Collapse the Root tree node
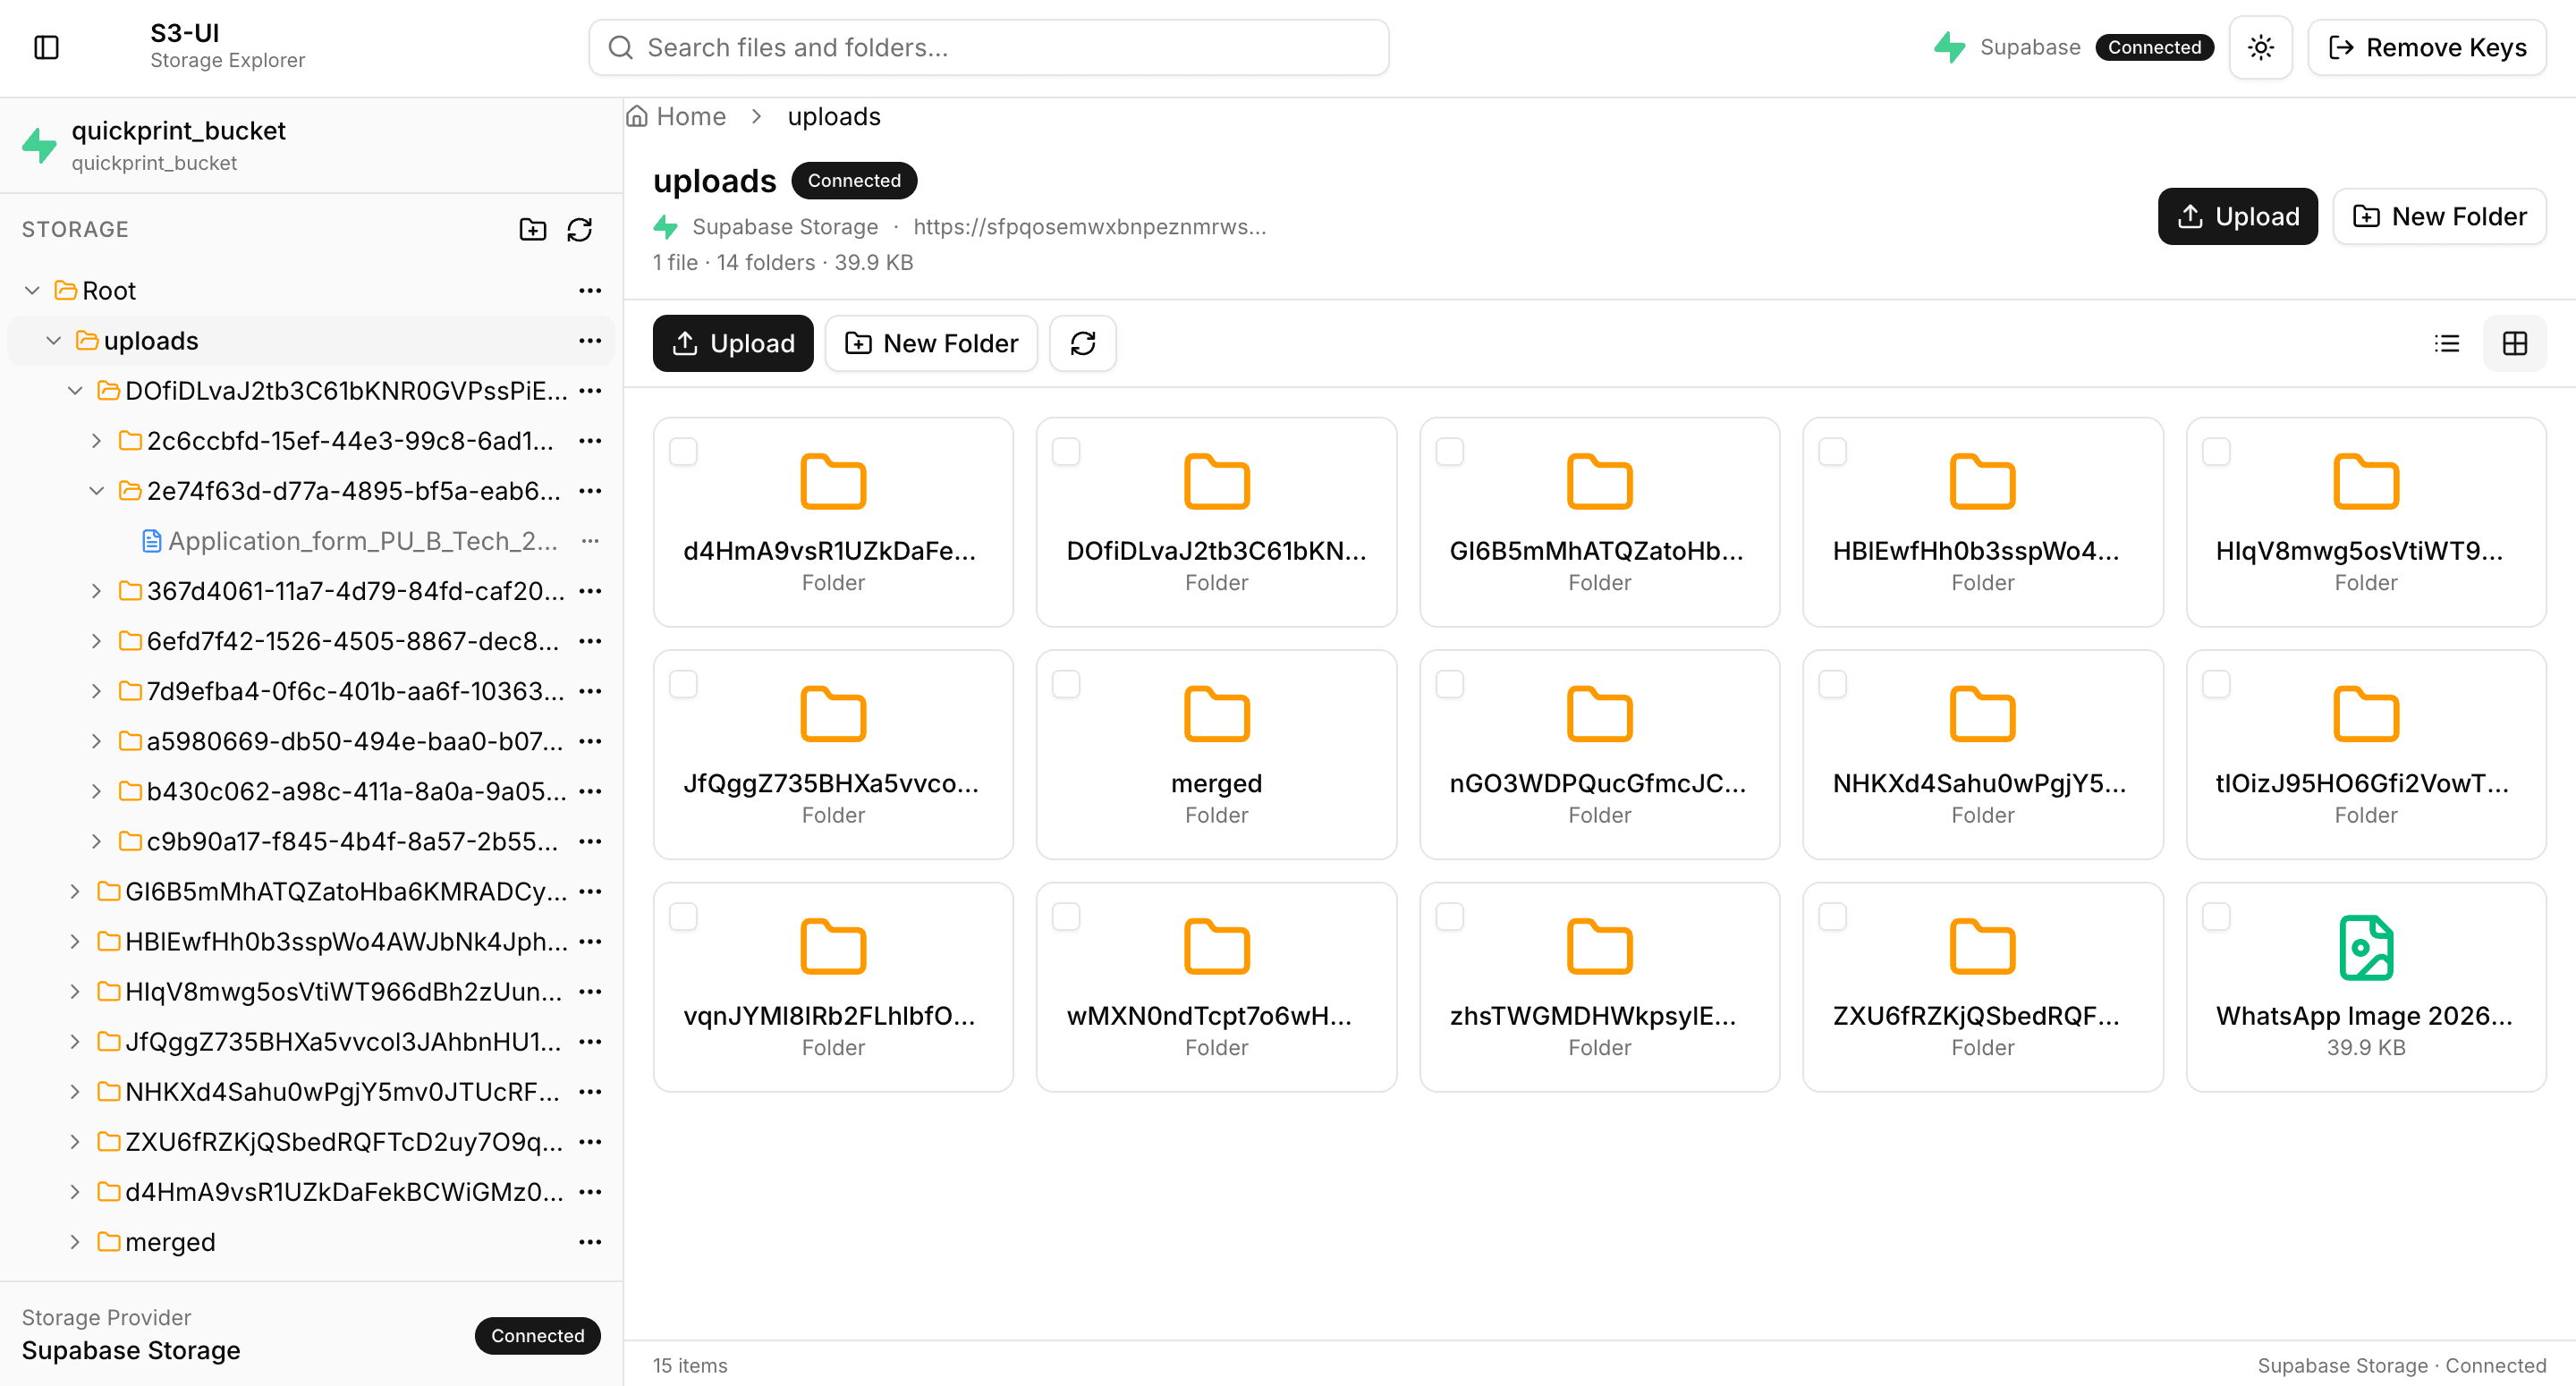The image size is (2576, 1386). (32, 290)
